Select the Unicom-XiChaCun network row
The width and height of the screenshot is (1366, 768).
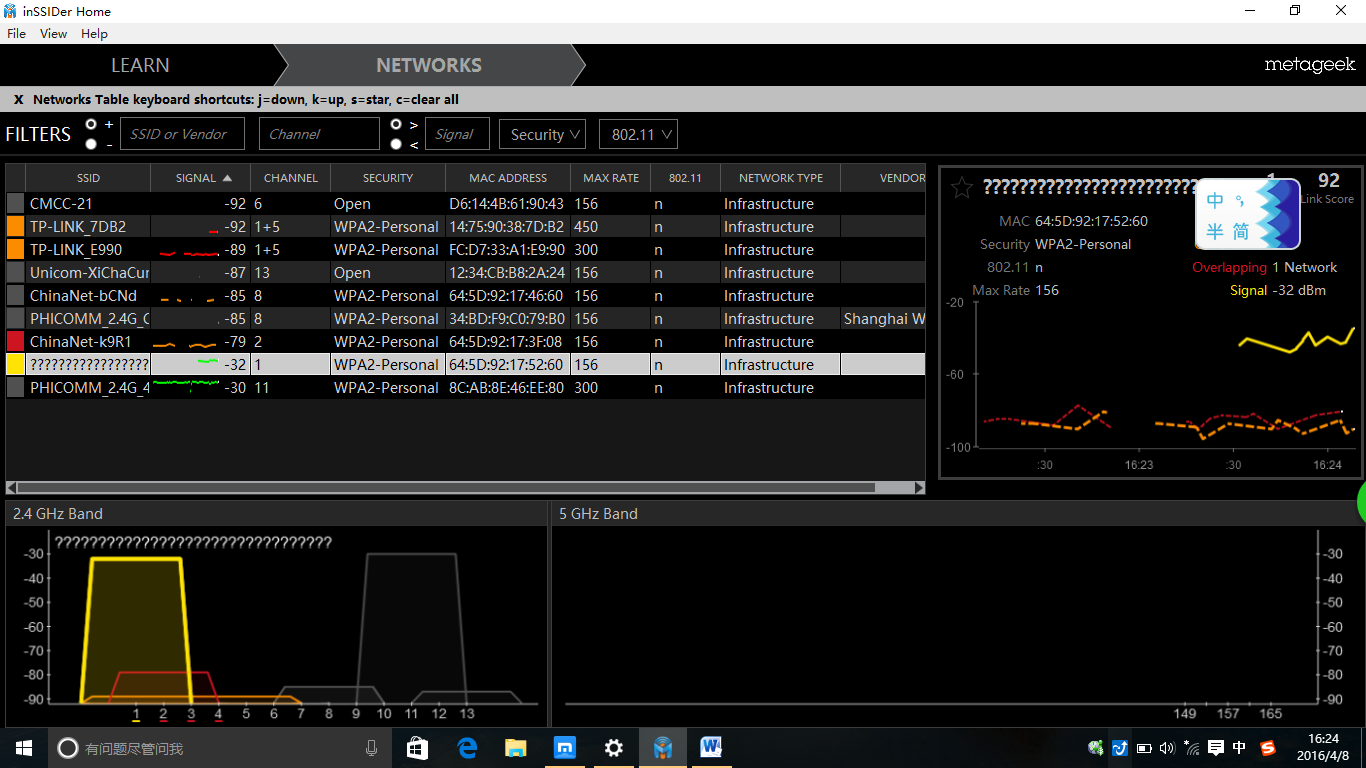465,273
